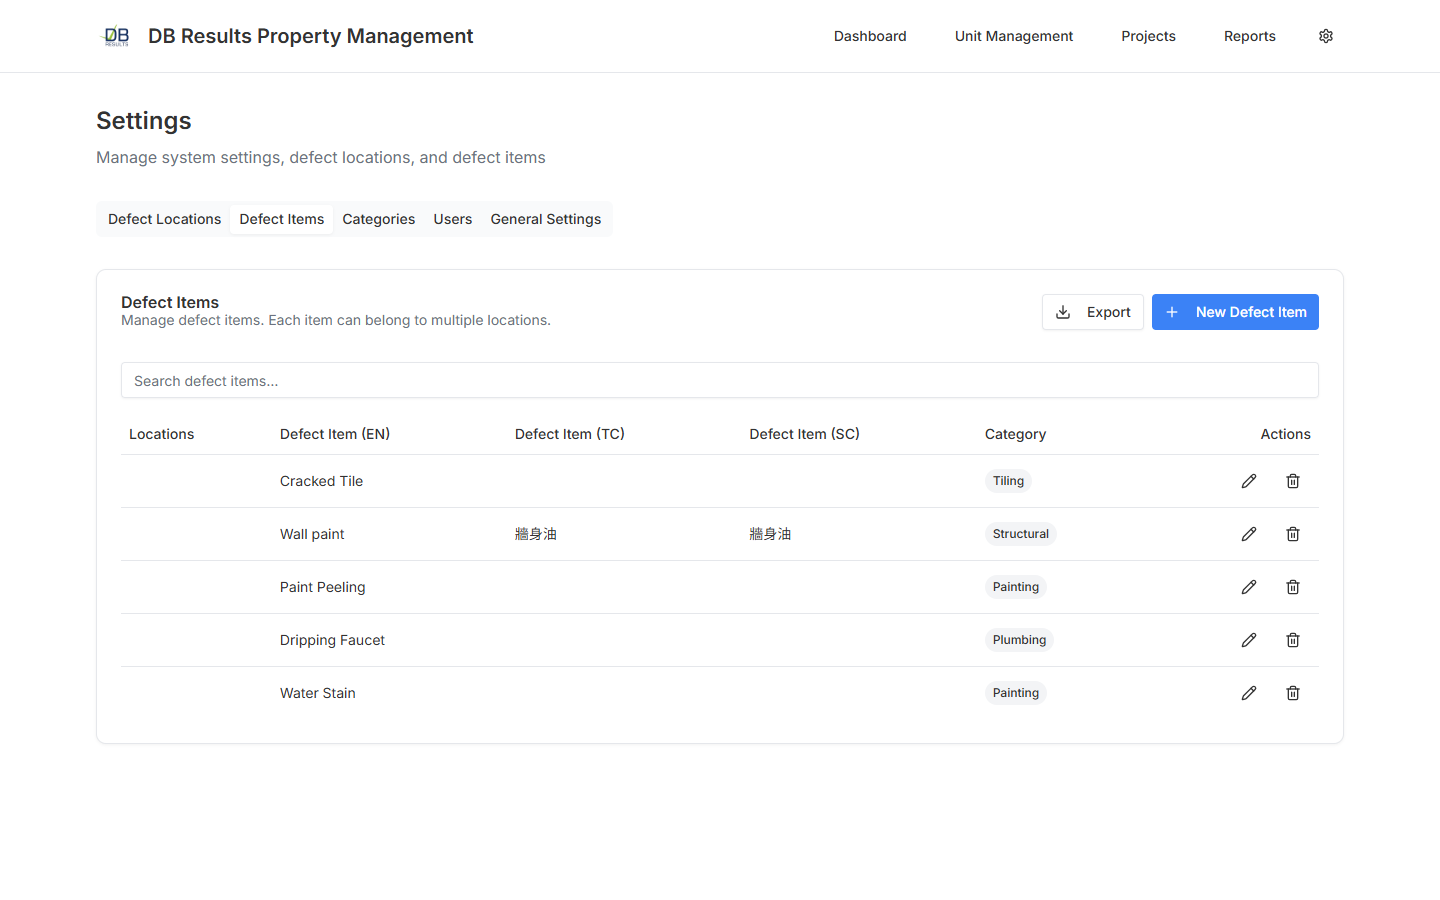
Task: Open the Reports page
Action: (1250, 36)
